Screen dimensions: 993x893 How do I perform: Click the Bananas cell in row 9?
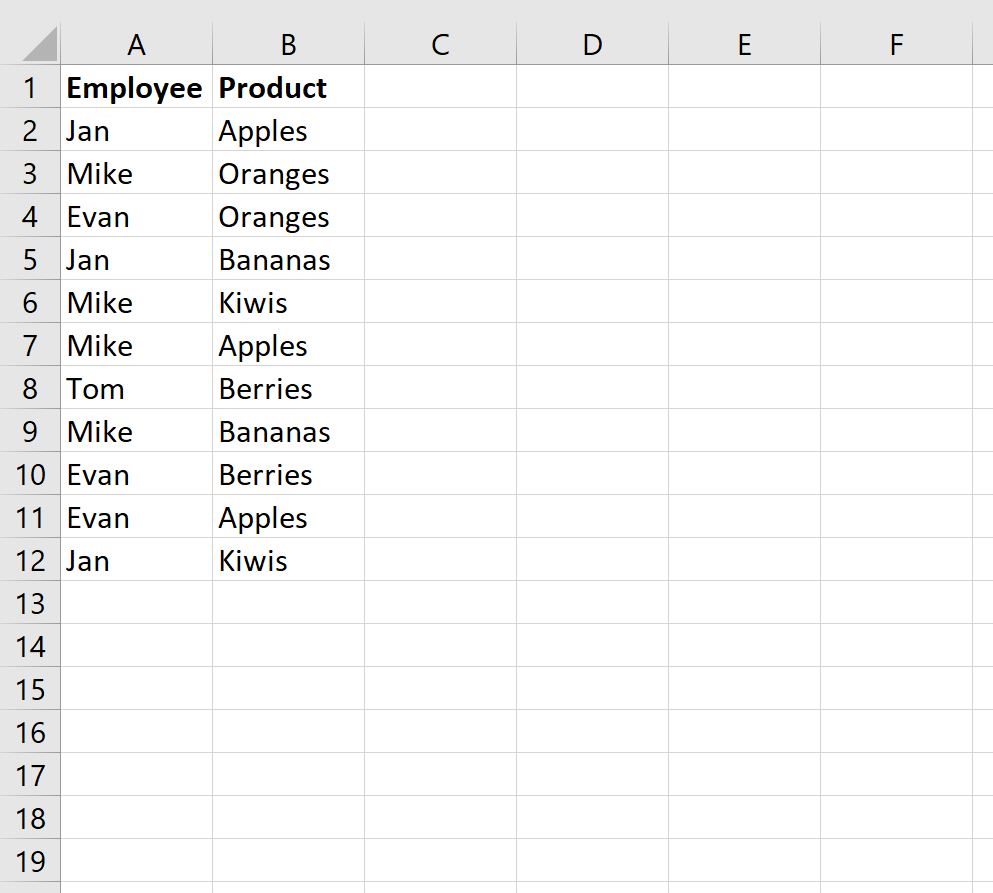click(x=288, y=431)
